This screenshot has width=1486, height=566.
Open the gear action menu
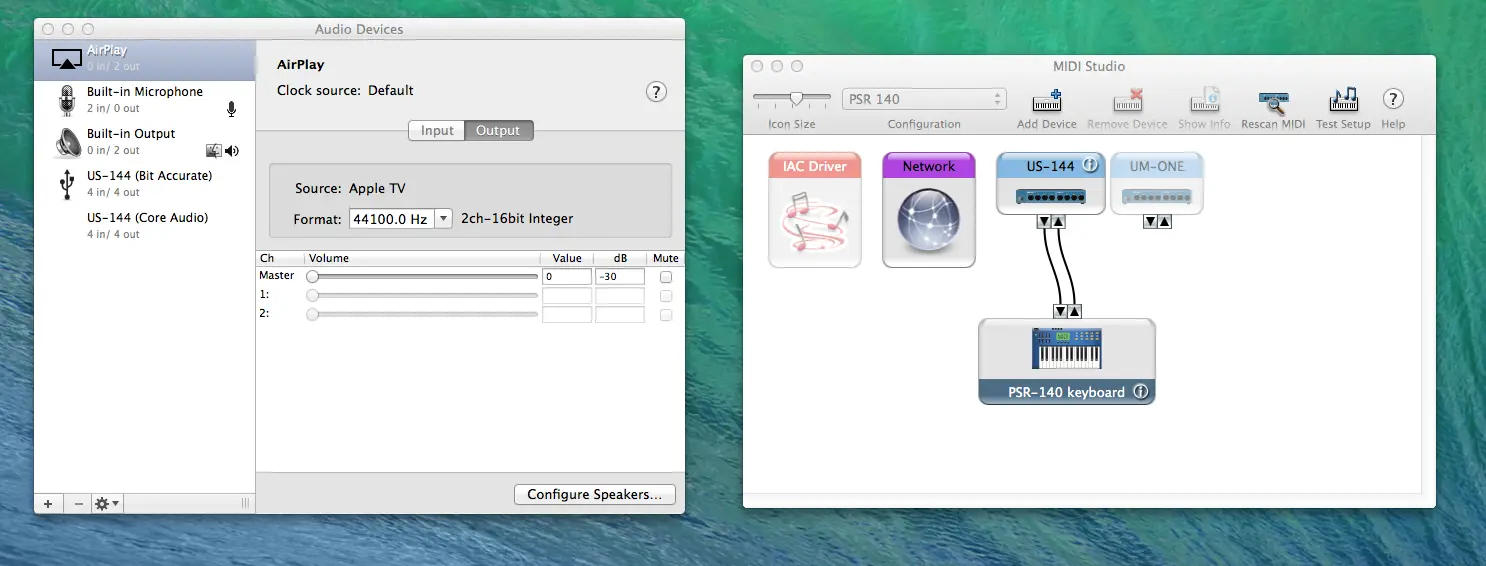click(x=107, y=504)
